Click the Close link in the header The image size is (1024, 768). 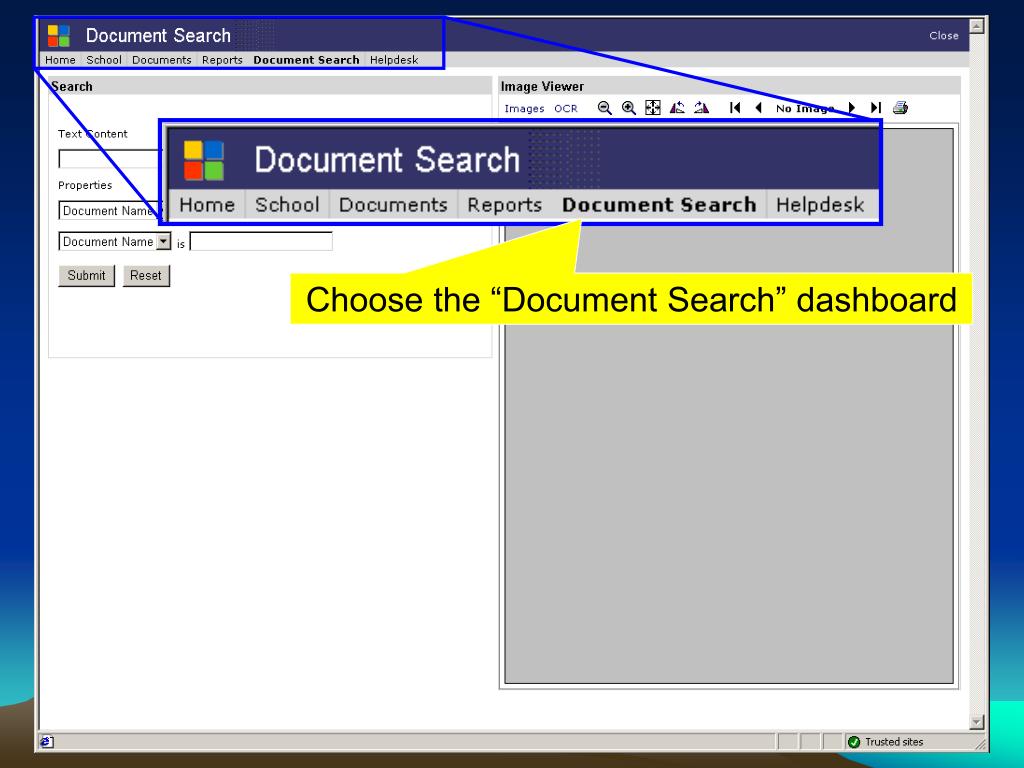click(x=944, y=36)
